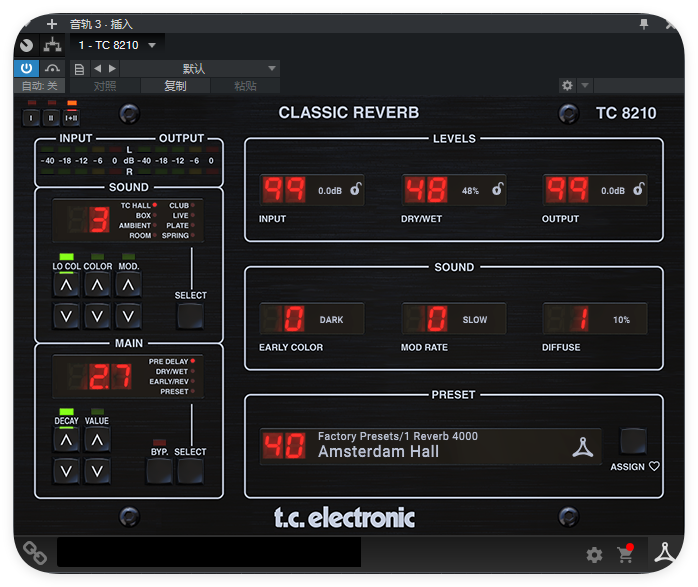Click the TC HALL label in sound list
698x587 pixels.
(135, 206)
